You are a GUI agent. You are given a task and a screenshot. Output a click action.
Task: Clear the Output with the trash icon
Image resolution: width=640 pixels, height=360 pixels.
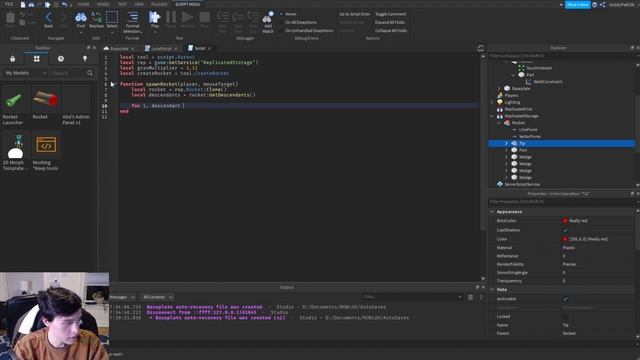point(471,297)
